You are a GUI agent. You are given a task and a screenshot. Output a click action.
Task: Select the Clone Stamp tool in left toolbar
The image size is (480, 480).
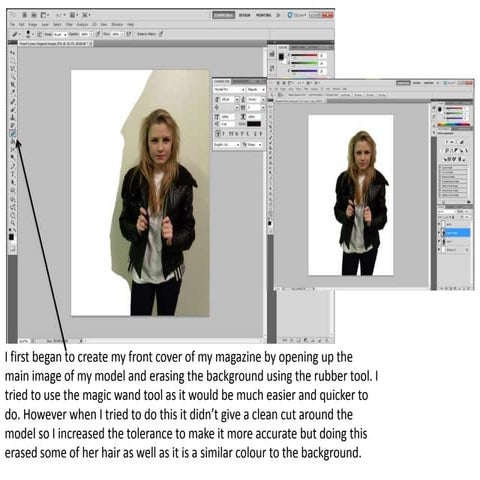(12, 117)
